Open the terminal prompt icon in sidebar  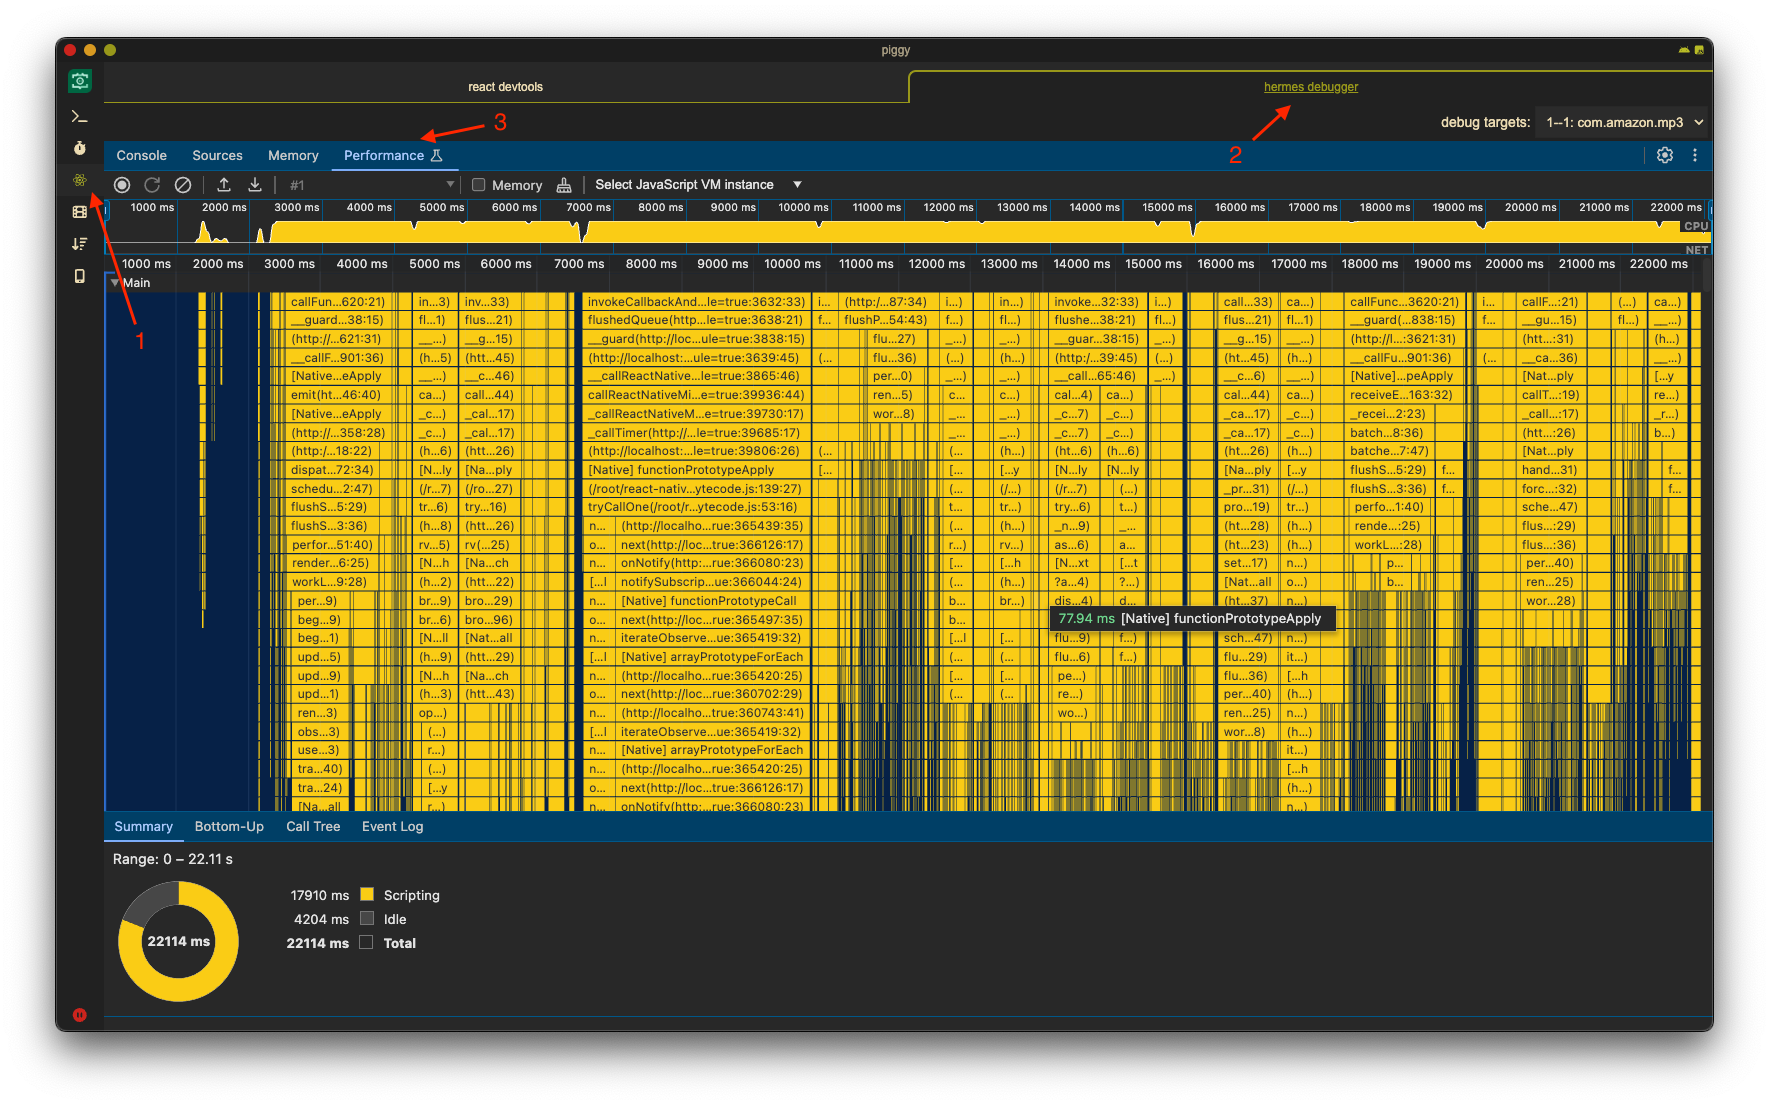click(x=80, y=117)
